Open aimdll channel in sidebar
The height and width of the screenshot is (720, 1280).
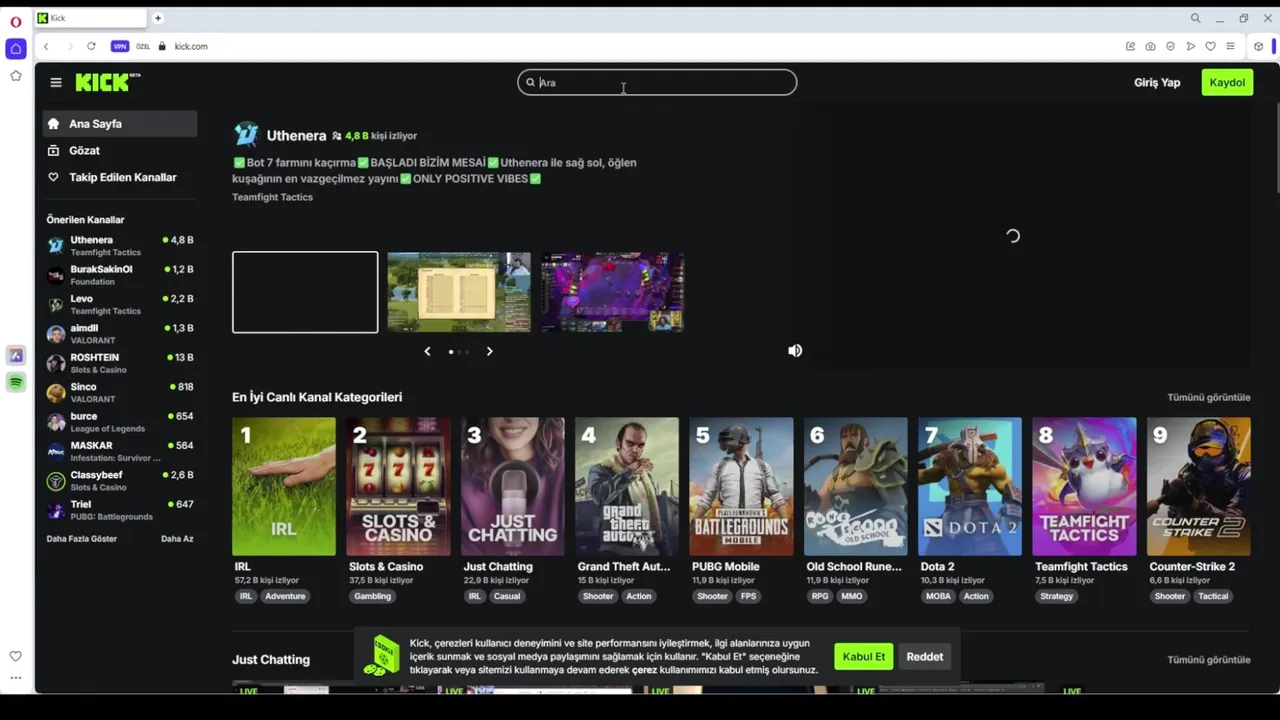120,333
